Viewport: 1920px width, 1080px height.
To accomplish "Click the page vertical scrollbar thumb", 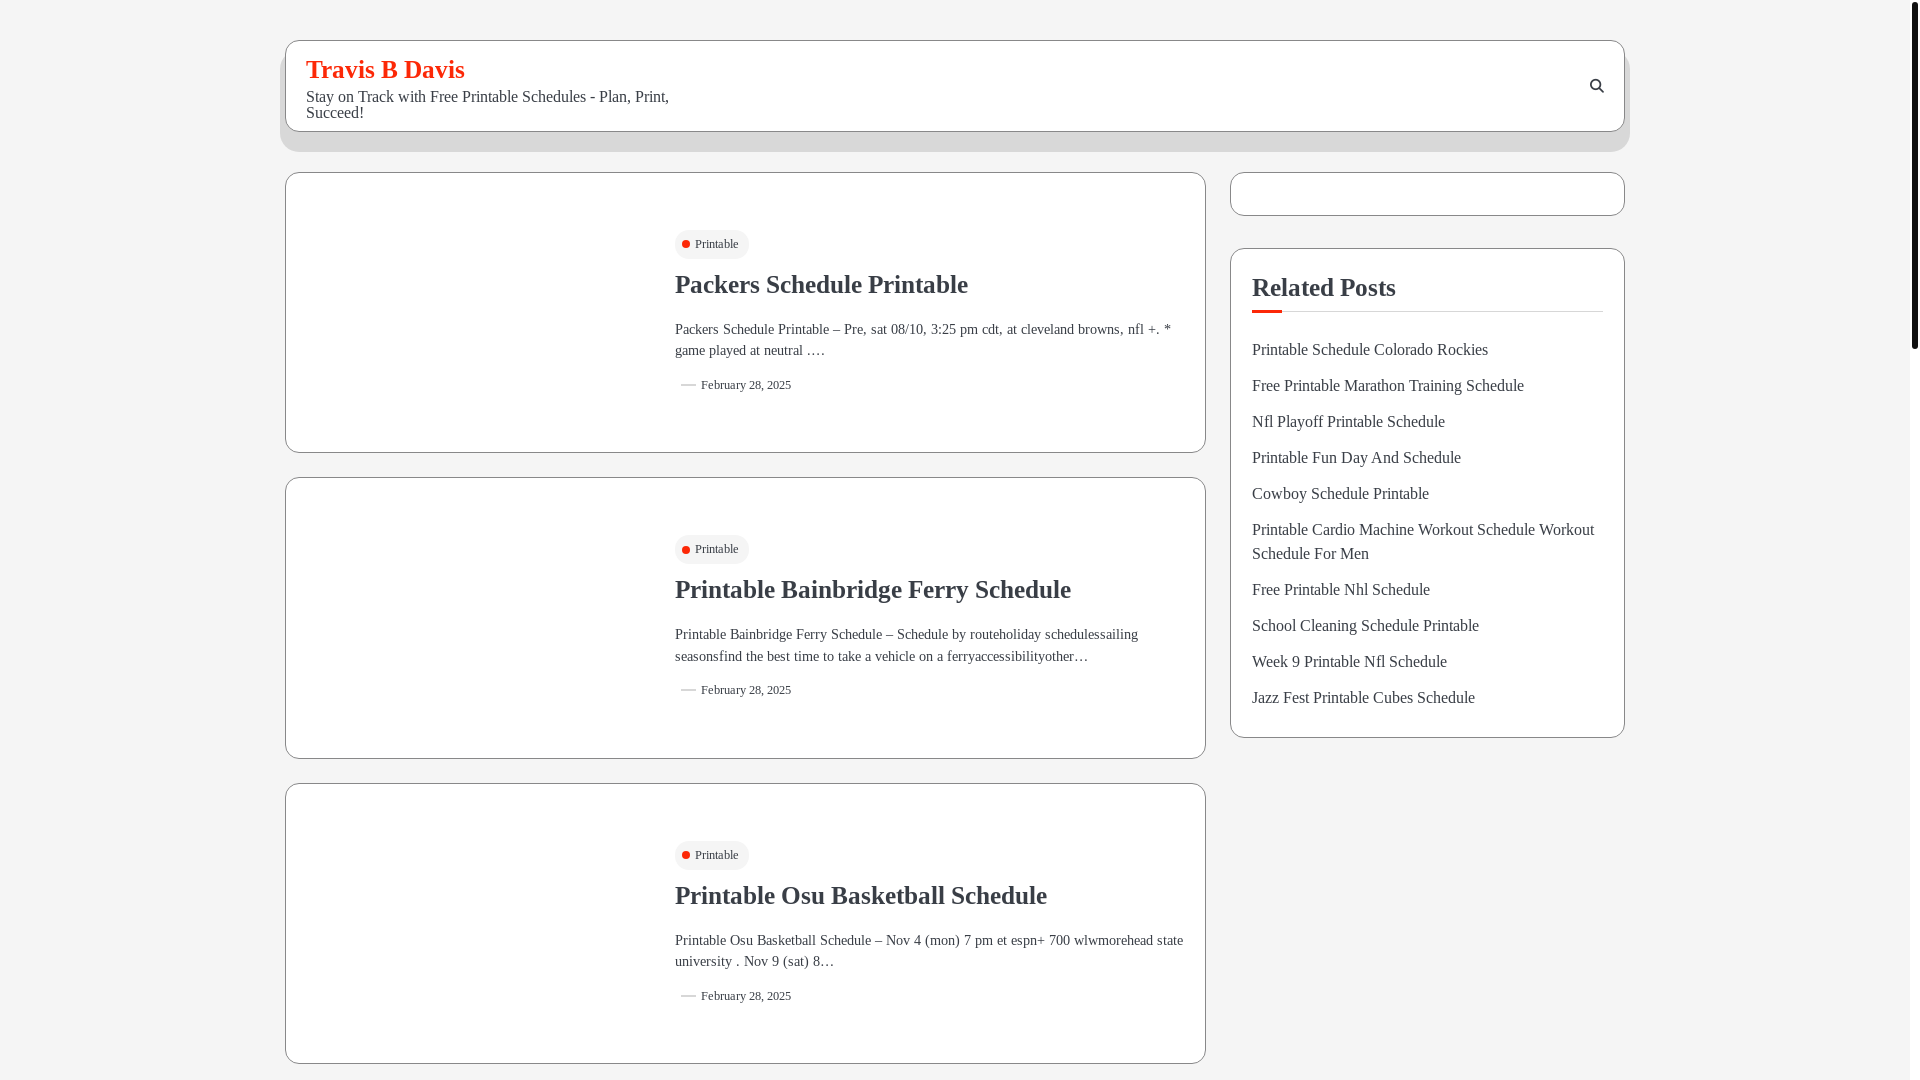I will pos(1914,174).
